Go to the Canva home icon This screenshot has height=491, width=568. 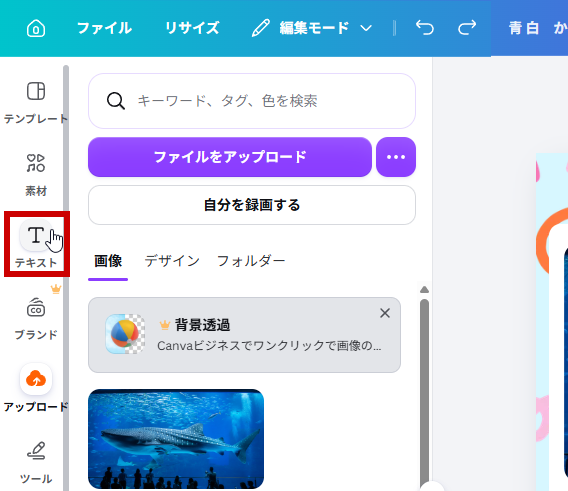pos(36,28)
